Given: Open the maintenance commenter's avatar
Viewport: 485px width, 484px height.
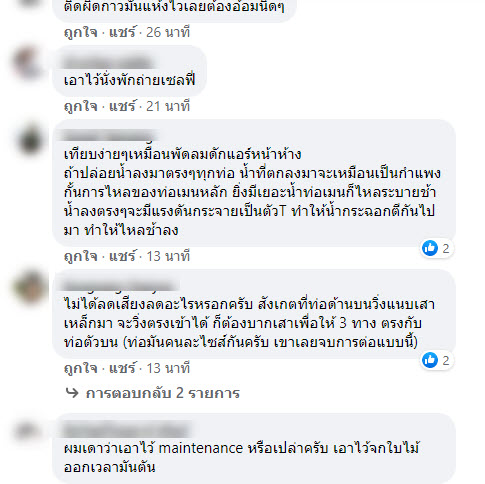Looking at the screenshot, I should [x=28, y=431].
